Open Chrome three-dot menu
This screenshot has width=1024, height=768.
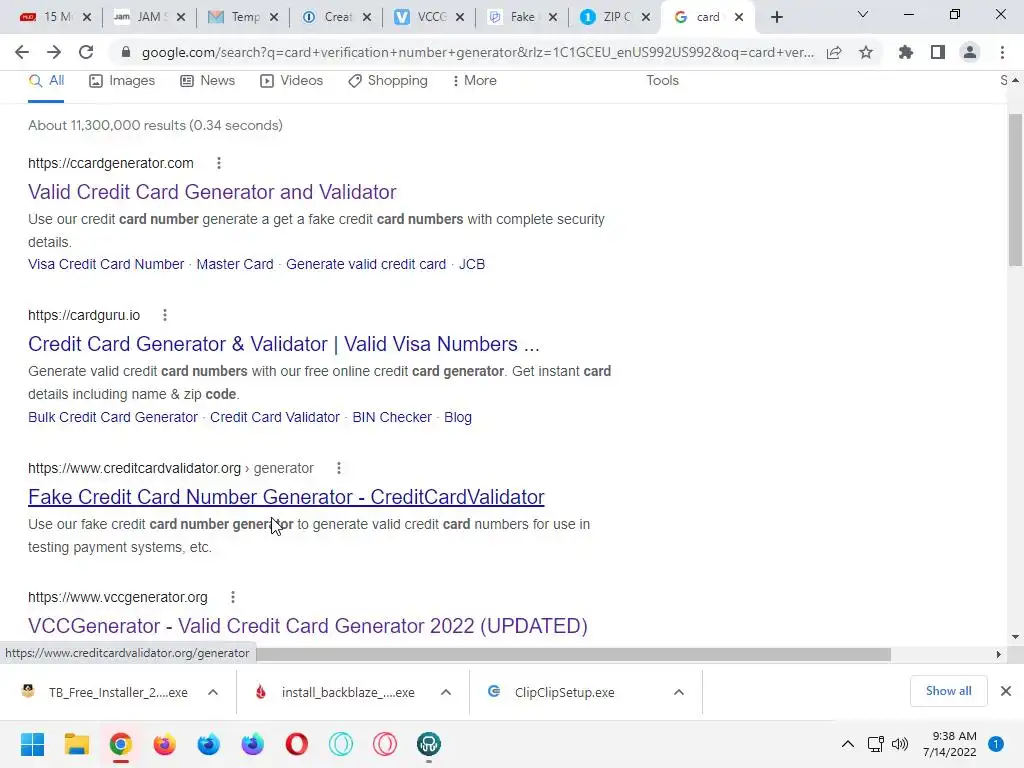[x=1002, y=52]
